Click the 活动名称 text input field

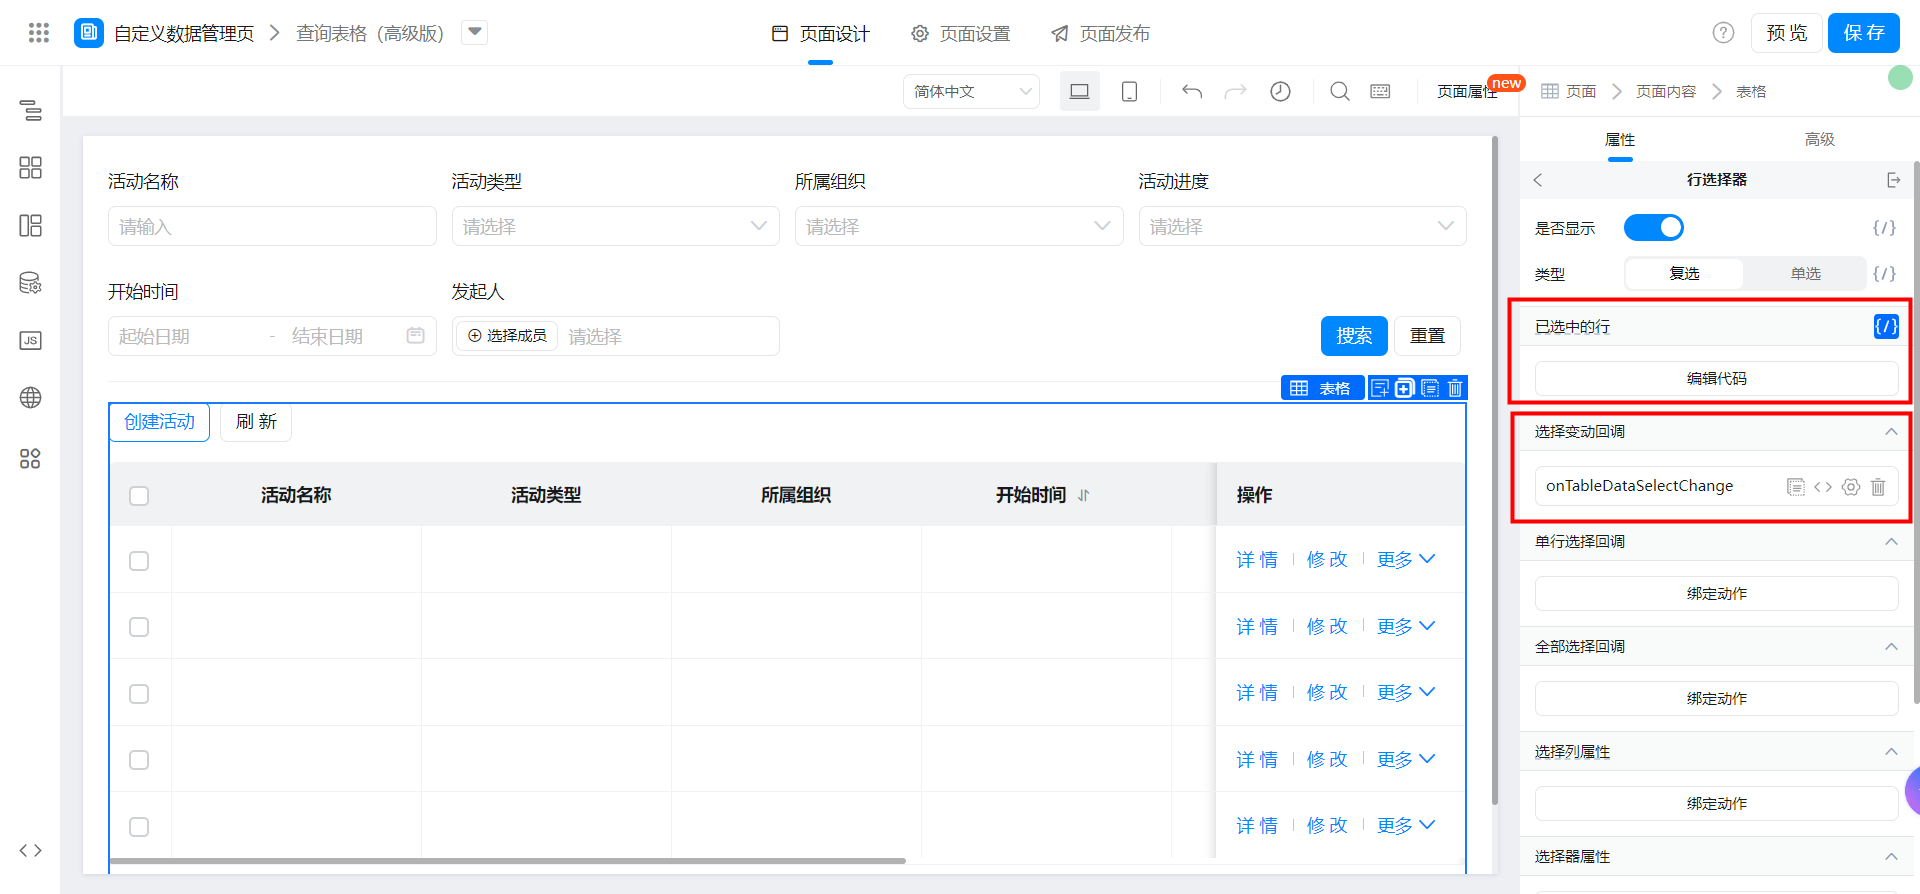pyautogui.click(x=272, y=226)
